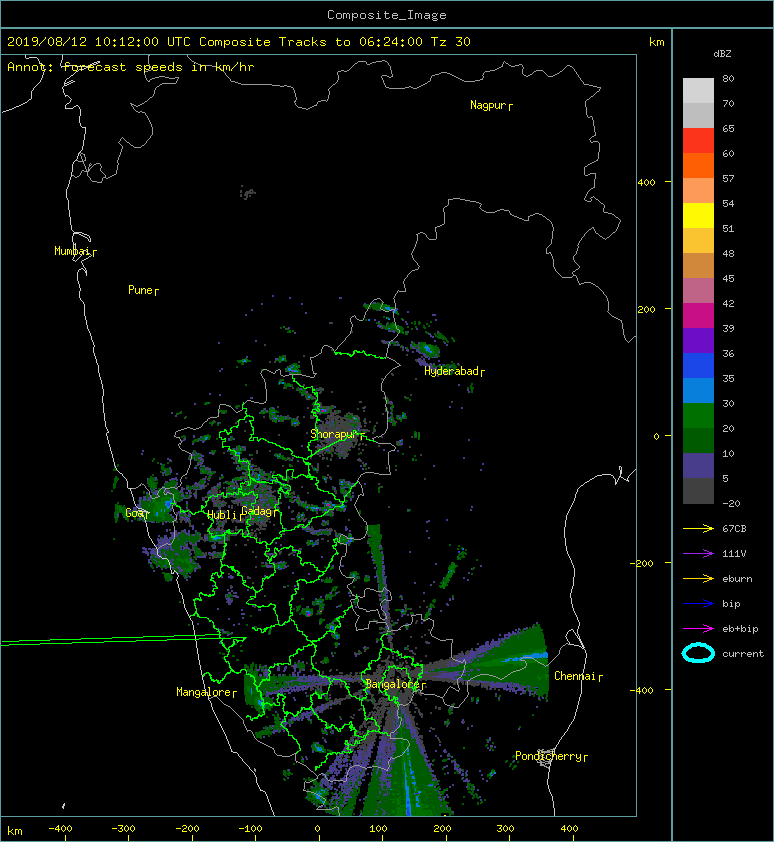The image size is (774, 842).
Task: Select the light grey 80 dBZ color swatch
Action: coord(698,91)
